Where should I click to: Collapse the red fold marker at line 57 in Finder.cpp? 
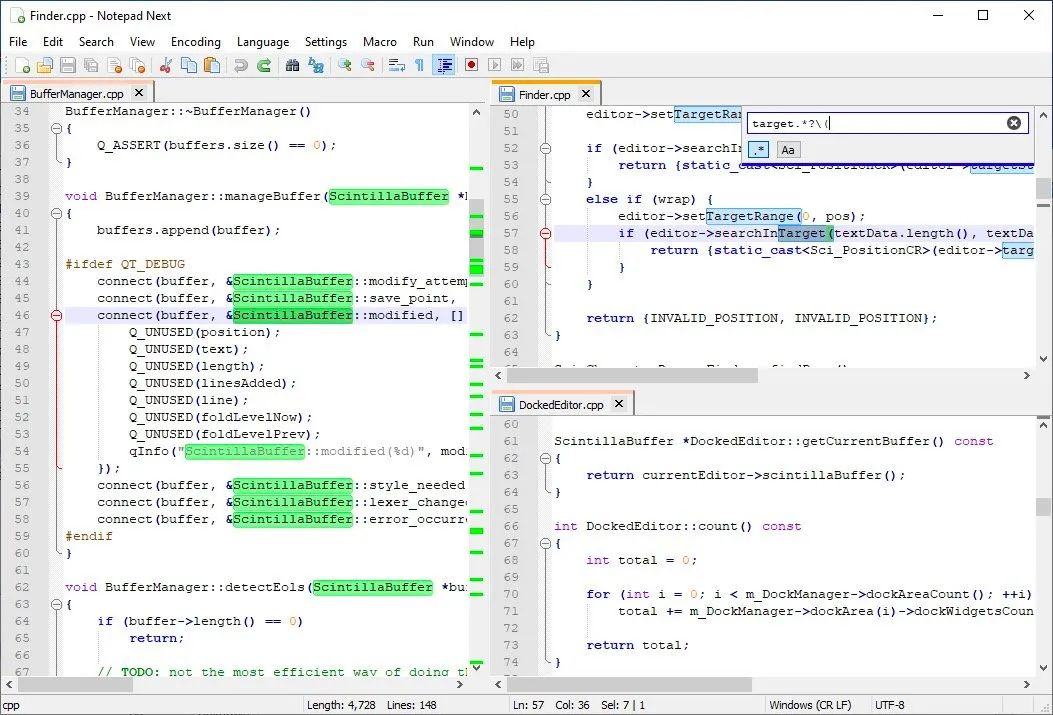(546, 234)
